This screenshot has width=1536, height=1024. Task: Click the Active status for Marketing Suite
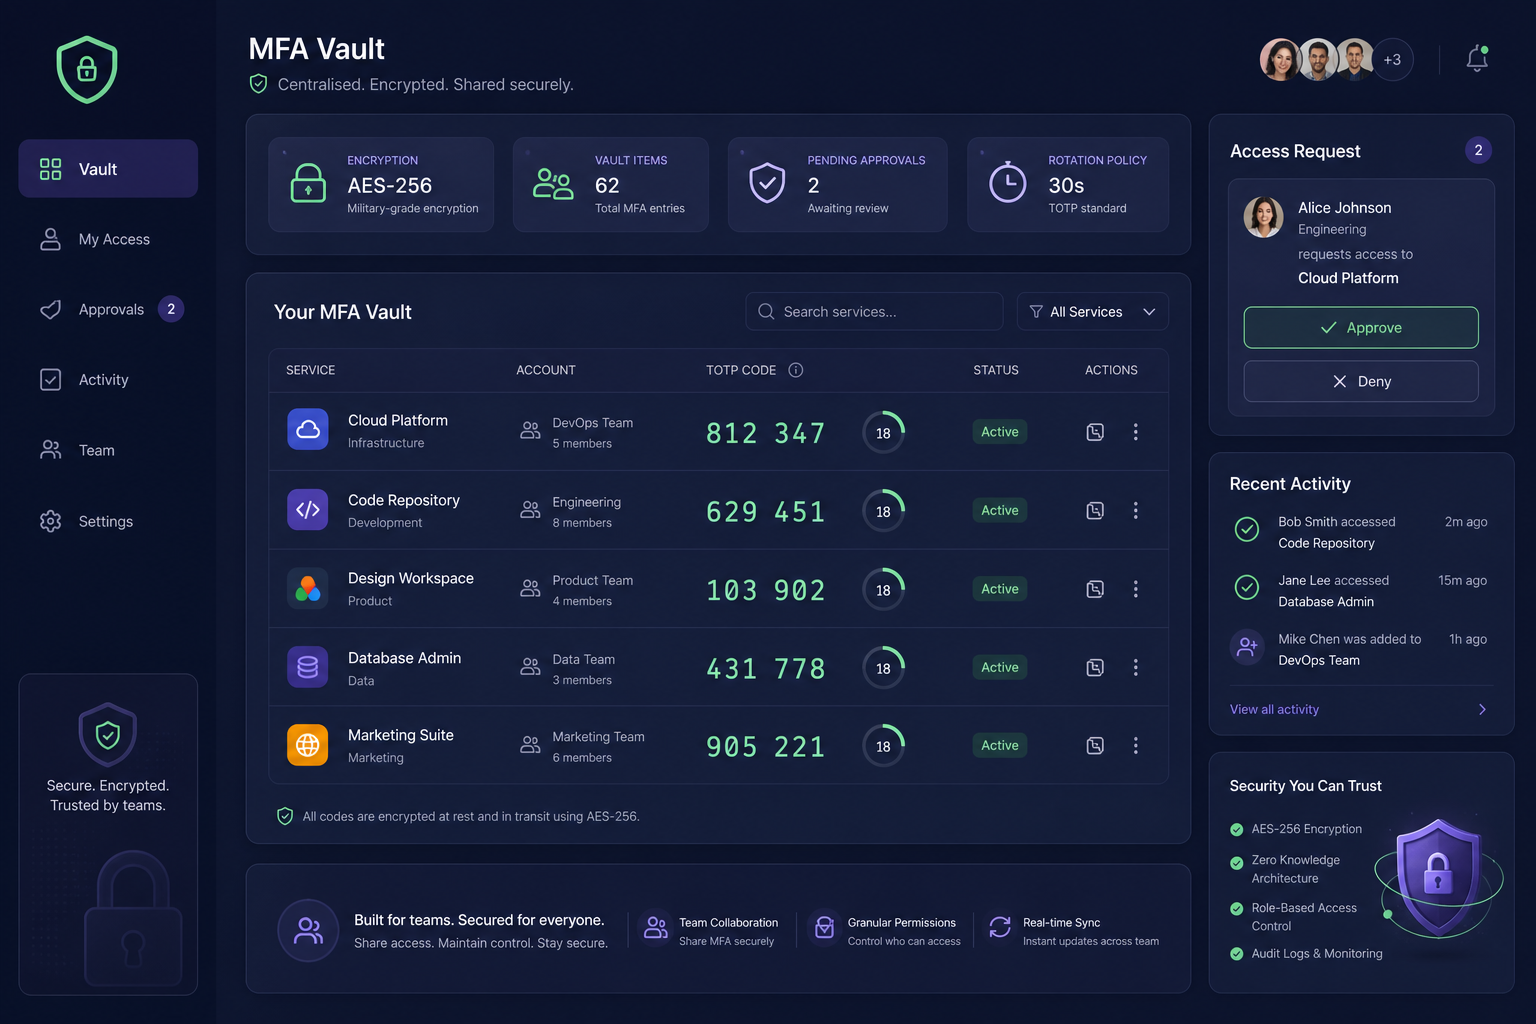point(1000,746)
